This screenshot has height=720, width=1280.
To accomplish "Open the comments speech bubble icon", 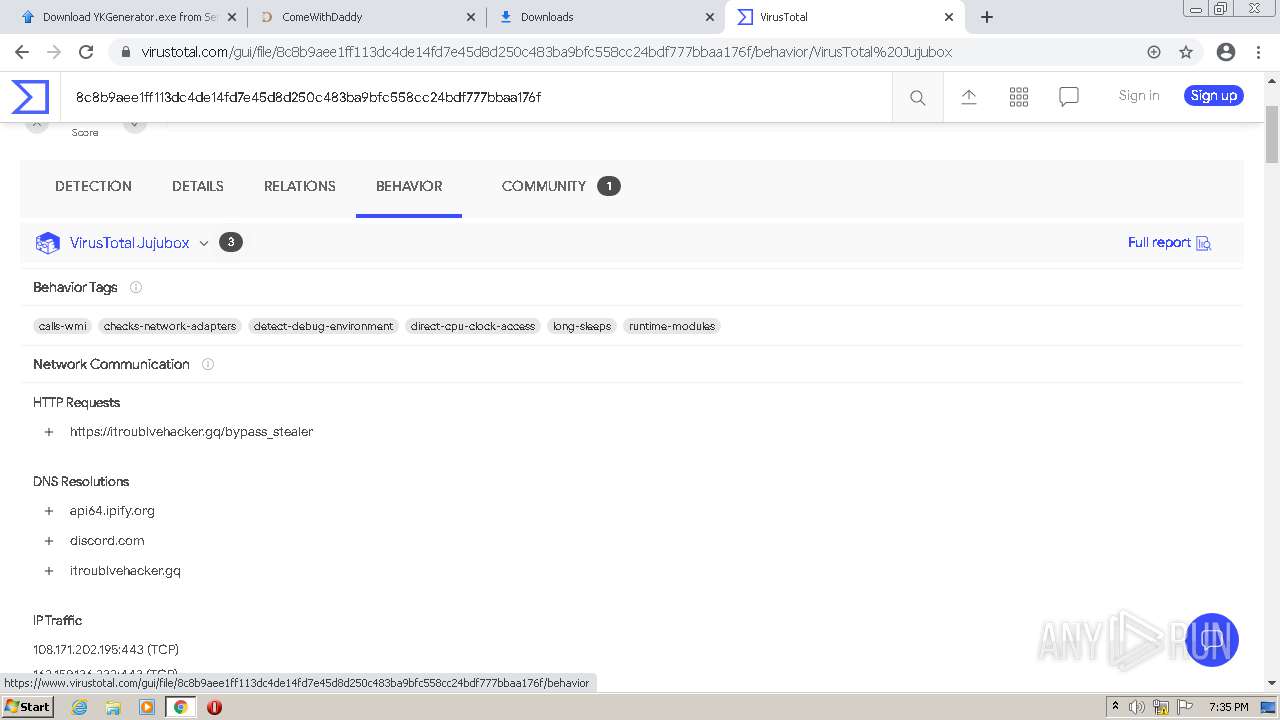I will point(1069,97).
